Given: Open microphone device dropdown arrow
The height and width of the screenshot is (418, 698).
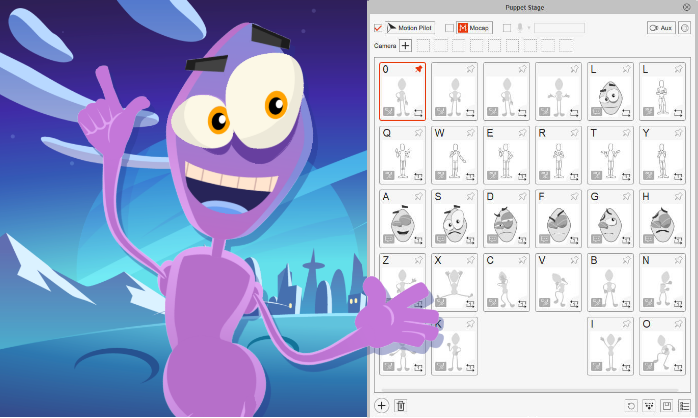Looking at the screenshot, I should tap(529, 28).
